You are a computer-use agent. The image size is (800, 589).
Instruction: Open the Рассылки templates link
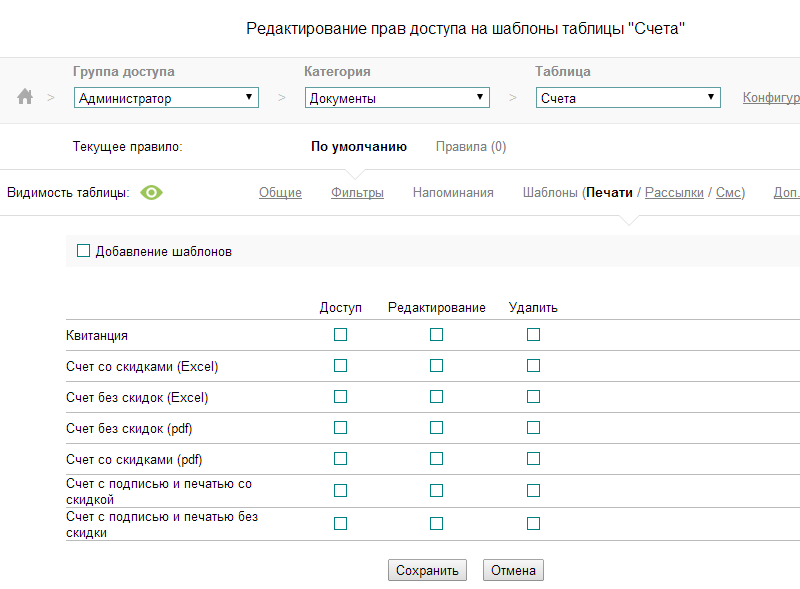(x=674, y=193)
